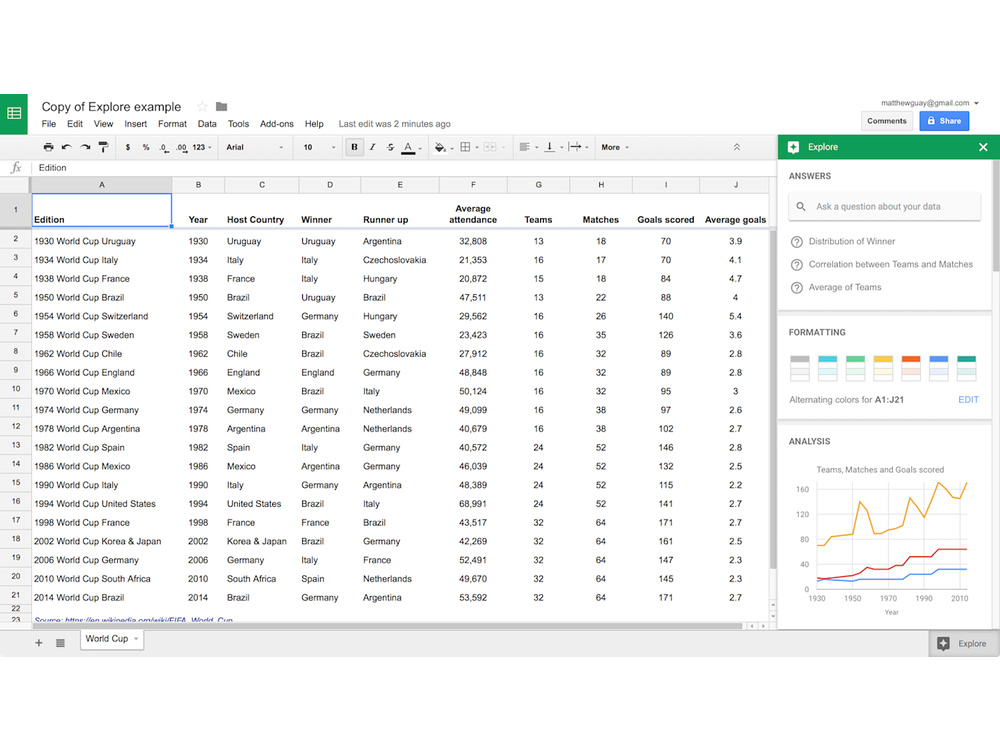Apply the gray alternating colors swatch
The height and width of the screenshot is (750, 1000).
[800, 369]
